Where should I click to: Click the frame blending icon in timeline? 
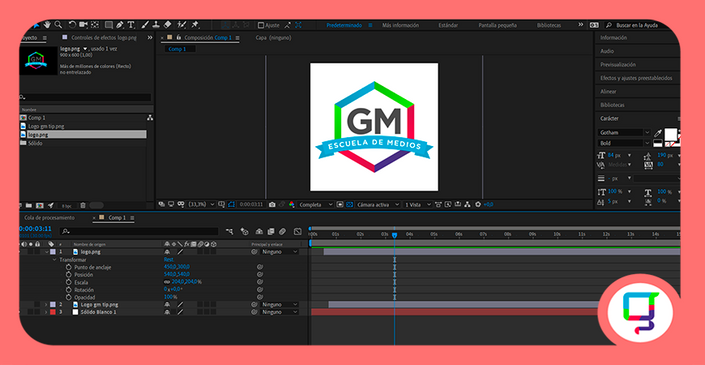click(270, 231)
